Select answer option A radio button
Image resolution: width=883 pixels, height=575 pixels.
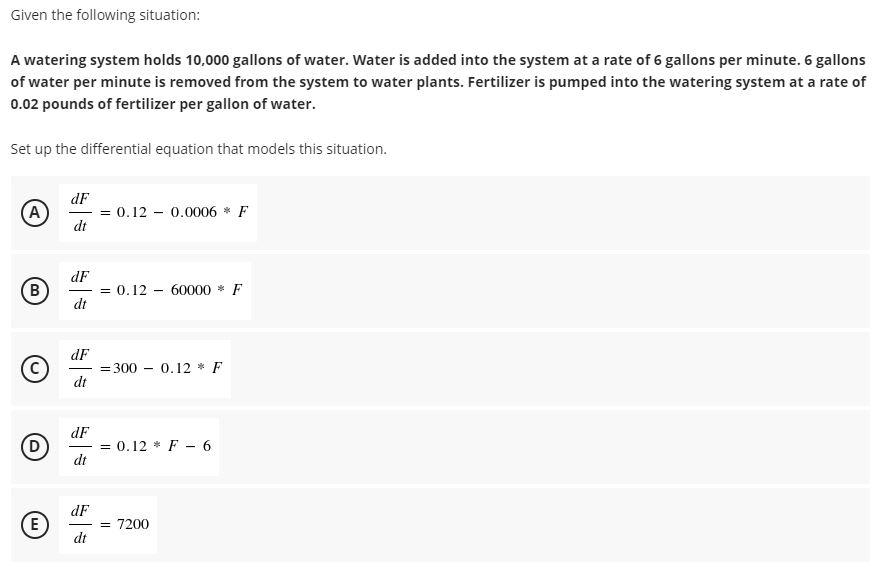(34, 213)
